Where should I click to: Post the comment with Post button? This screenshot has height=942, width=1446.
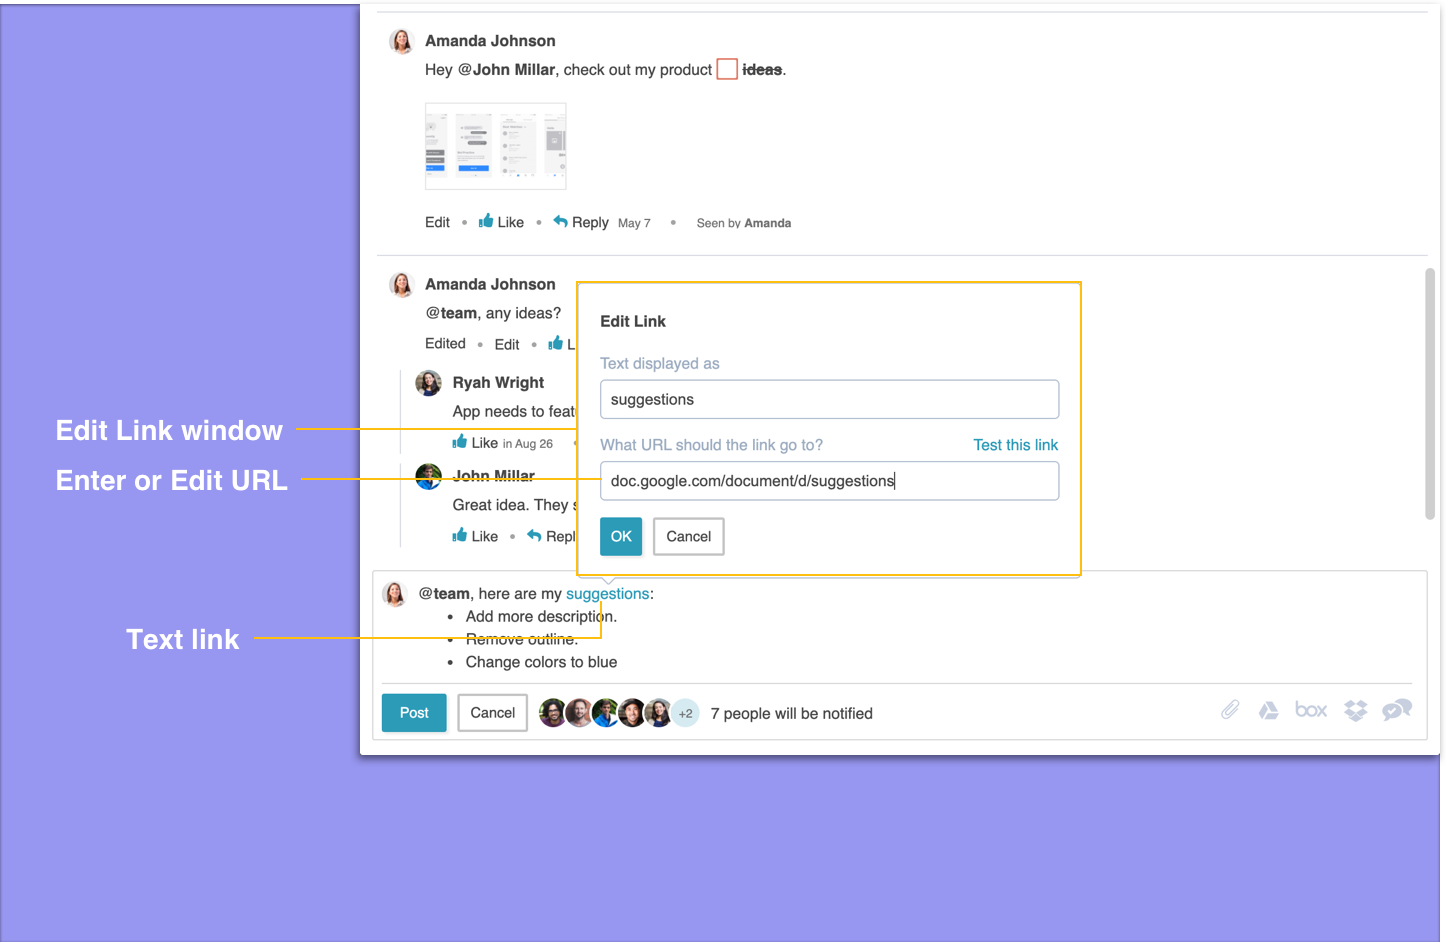(414, 713)
